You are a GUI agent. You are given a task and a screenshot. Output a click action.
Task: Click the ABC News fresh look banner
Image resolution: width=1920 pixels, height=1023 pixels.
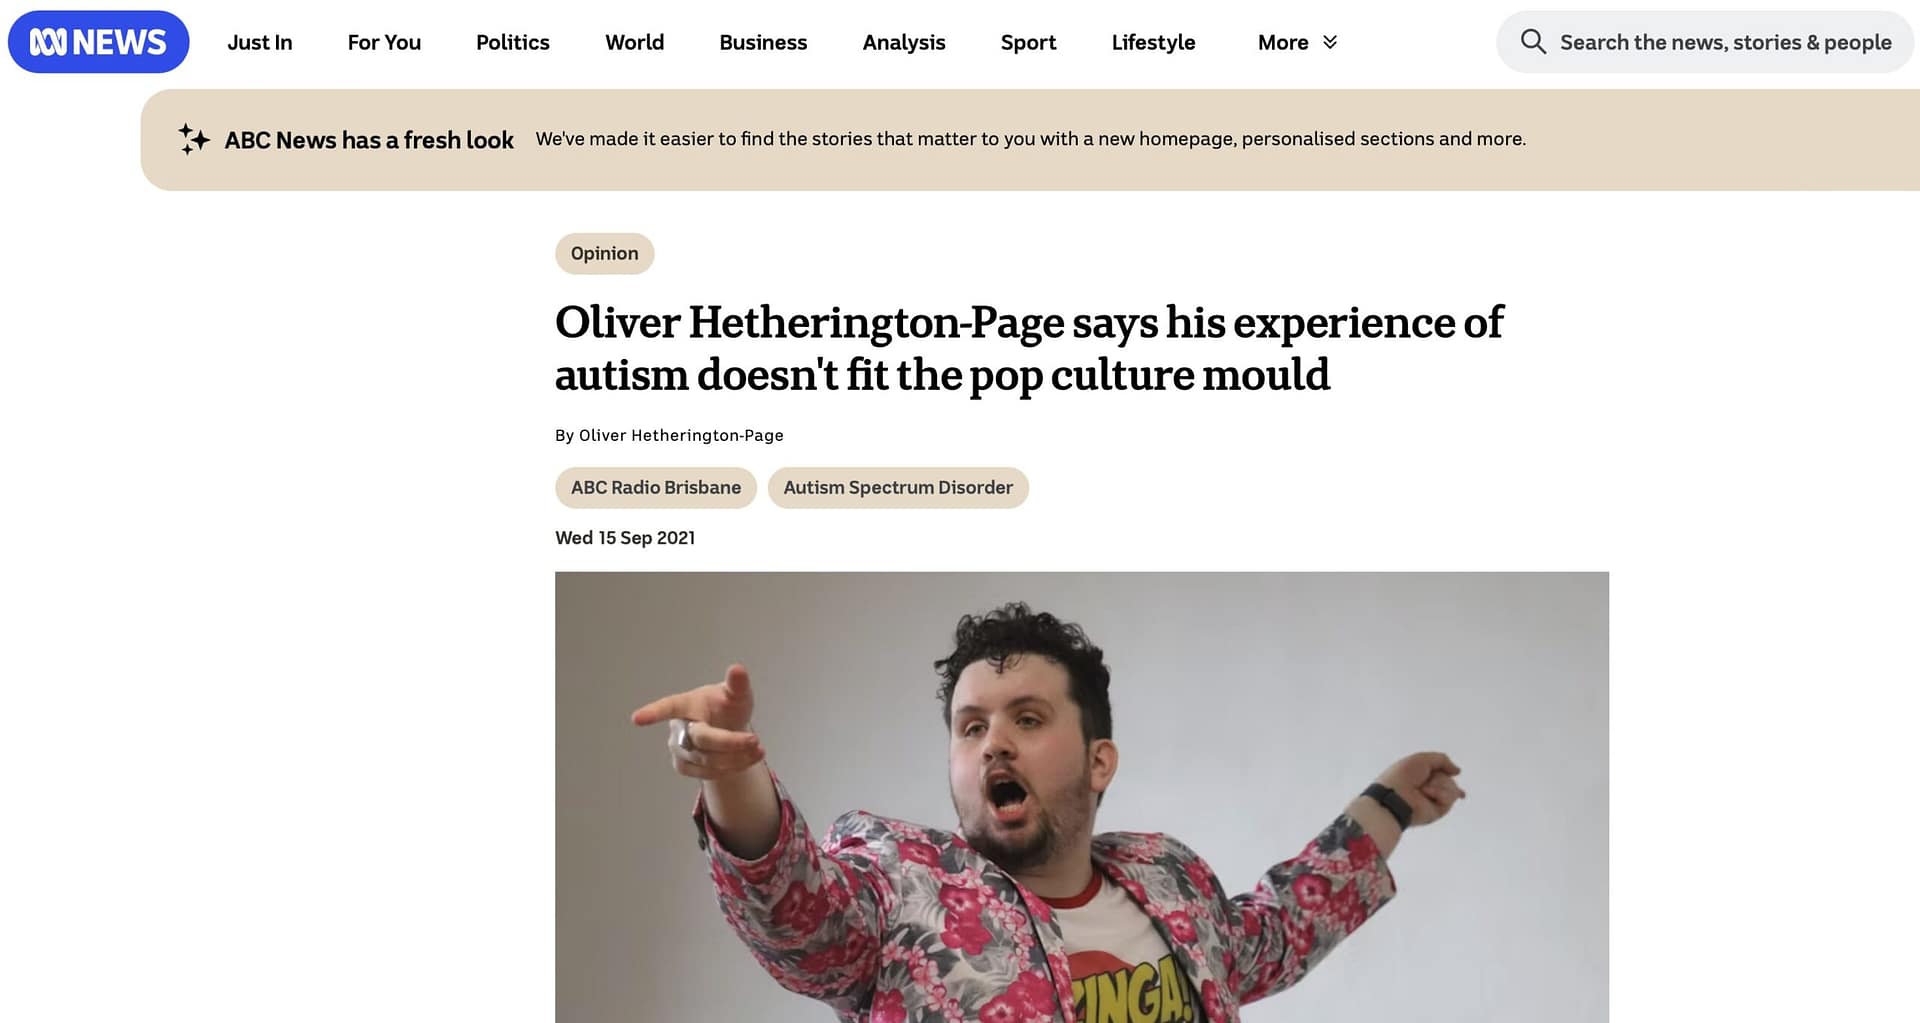point(1030,140)
